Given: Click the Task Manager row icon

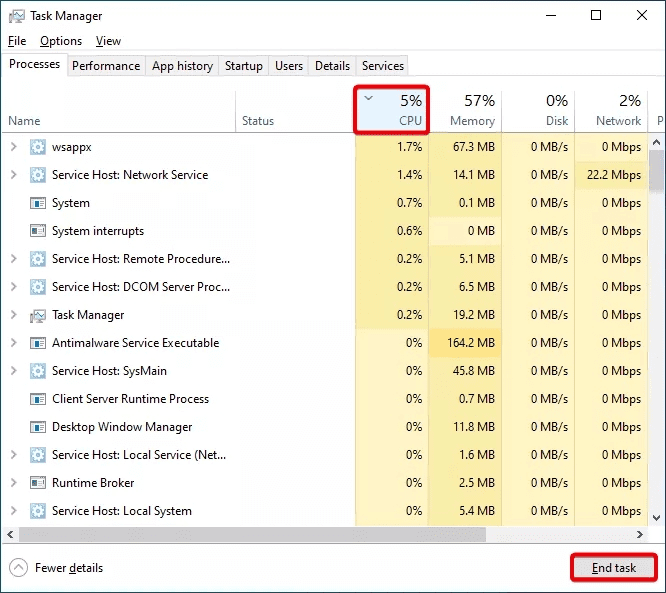Looking at the screenshot, I should pyautogui.click(x=38, y=315).
